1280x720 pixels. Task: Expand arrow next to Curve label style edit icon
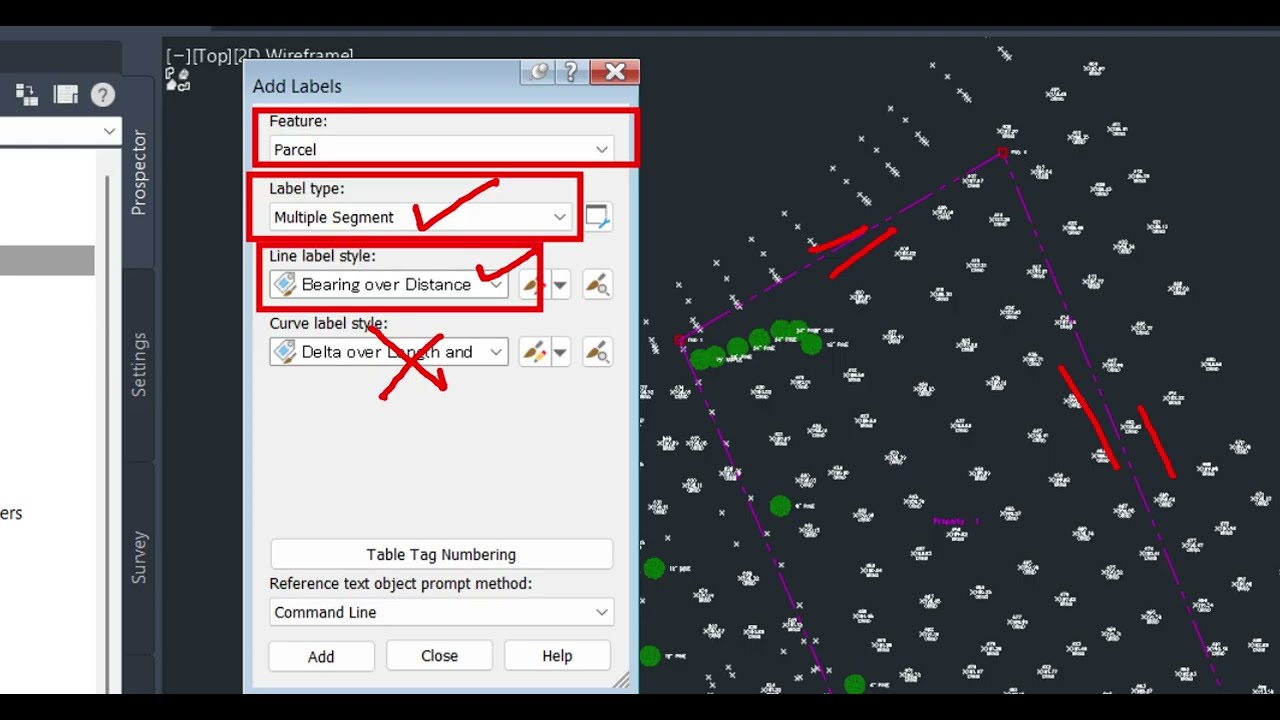pyautogui.click(x=560, y=352)
